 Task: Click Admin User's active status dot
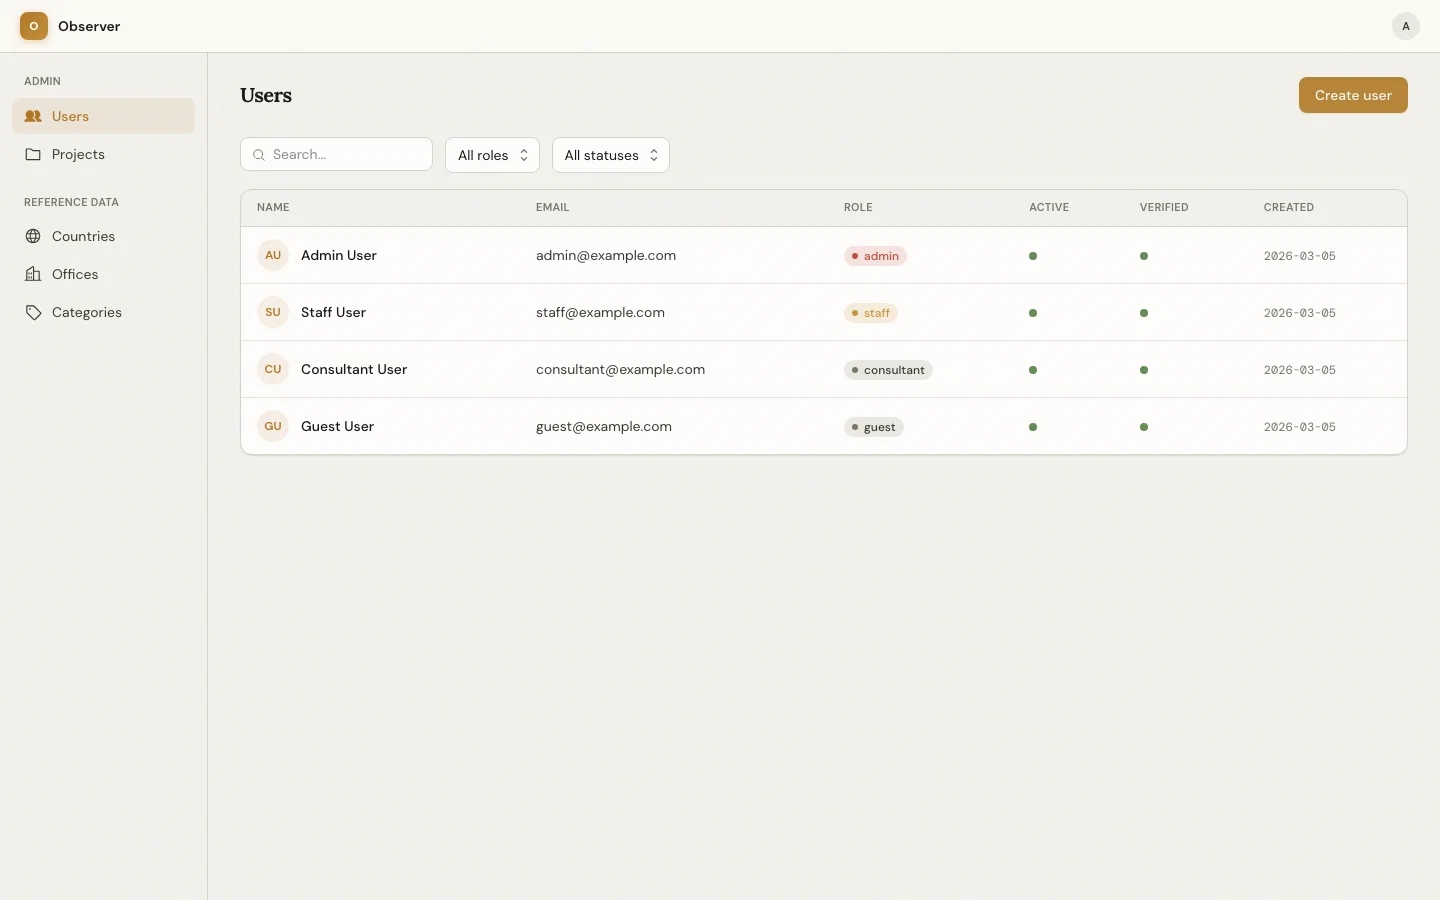point(1033,256)
